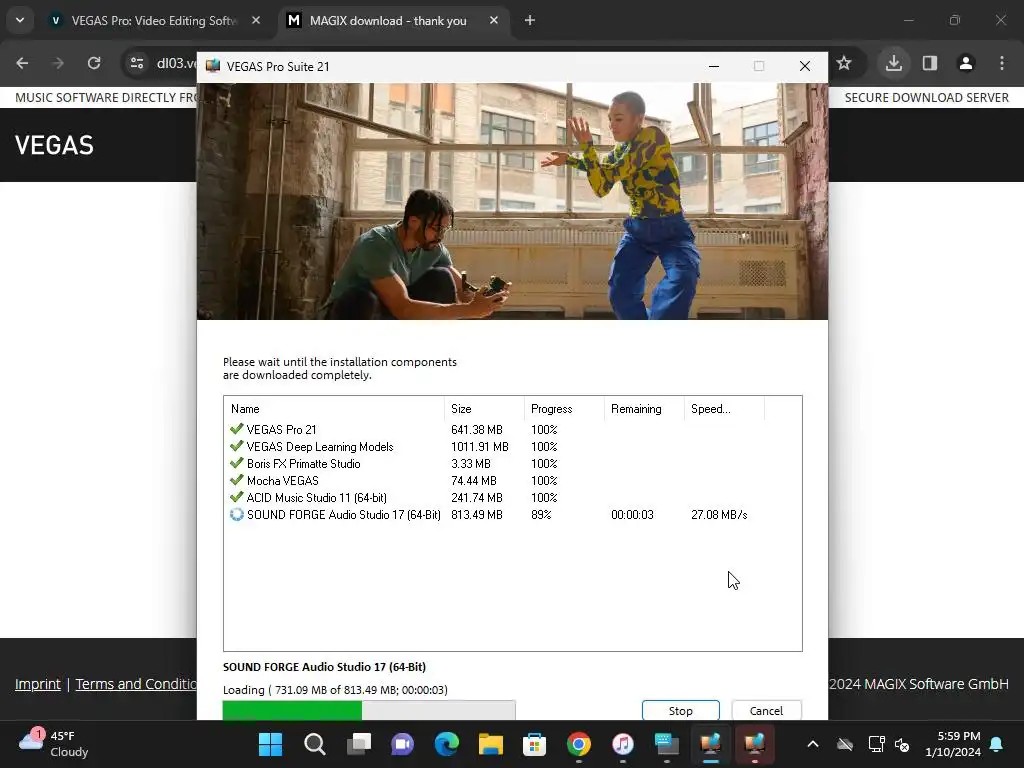
Task: Click the green download progress bar
Action: pos(369,710)
